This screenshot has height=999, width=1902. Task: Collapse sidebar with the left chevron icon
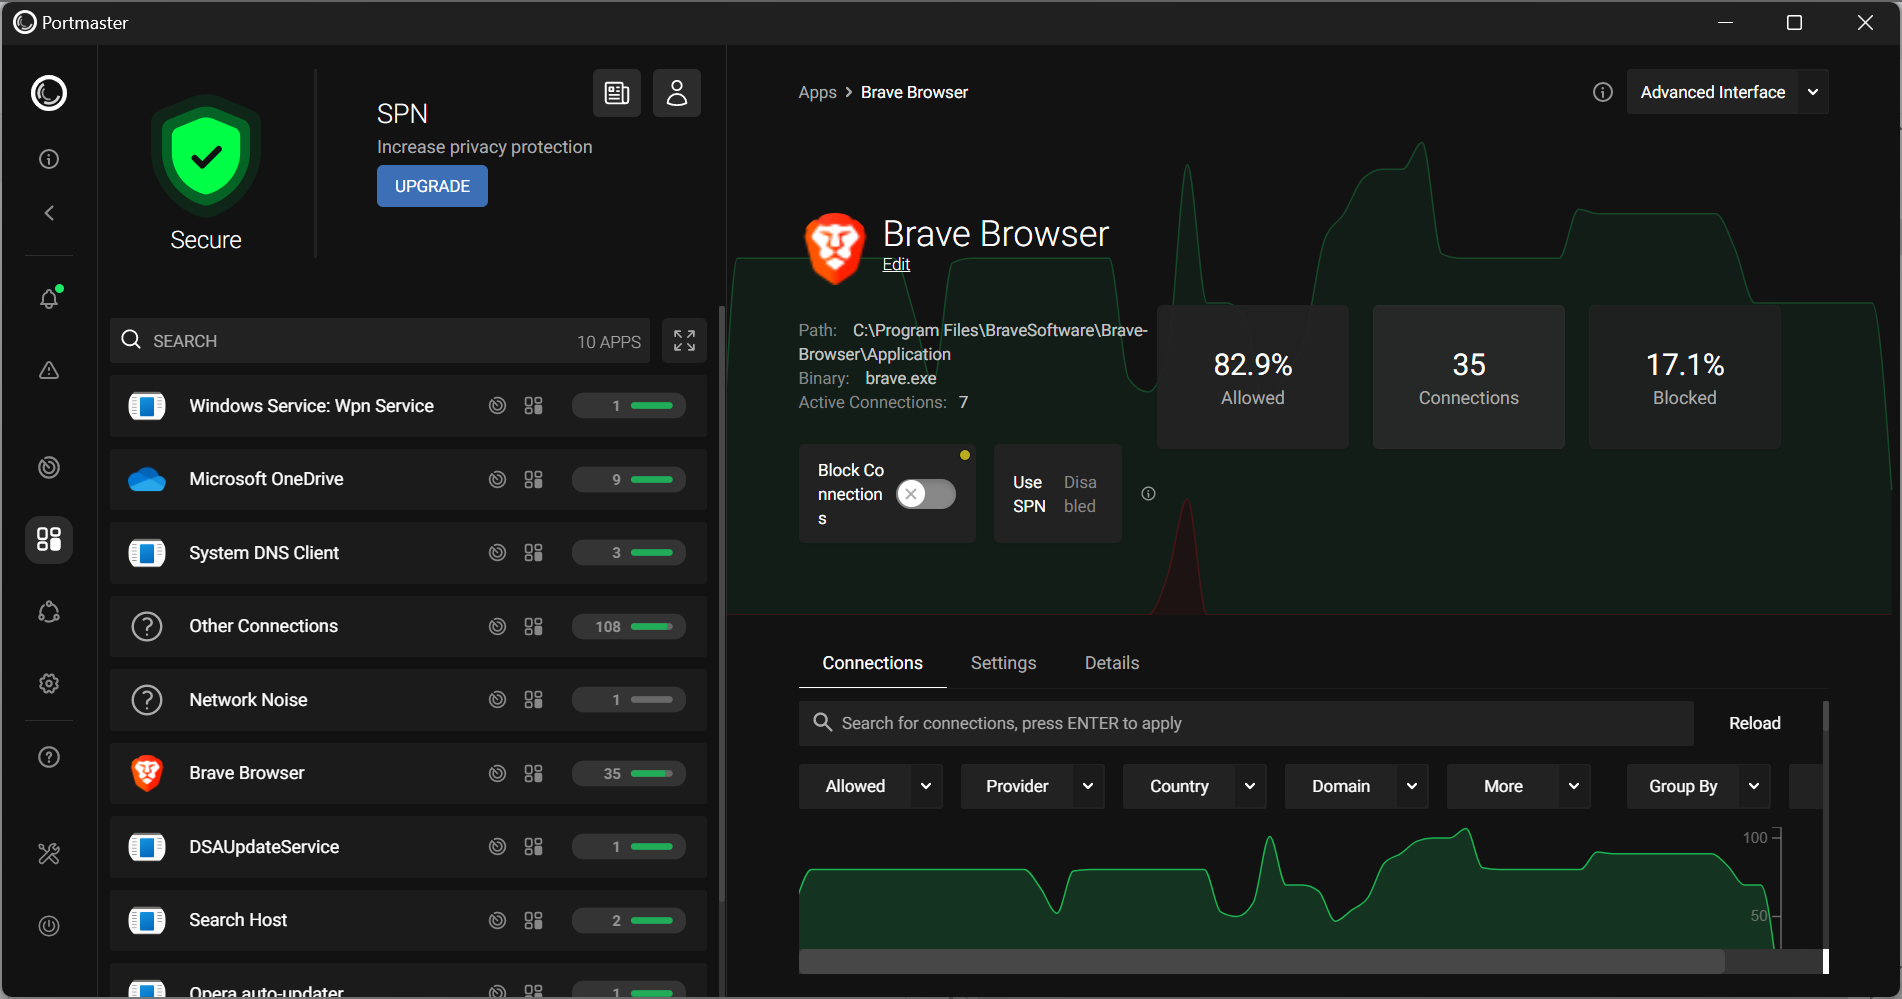(49, 213)
